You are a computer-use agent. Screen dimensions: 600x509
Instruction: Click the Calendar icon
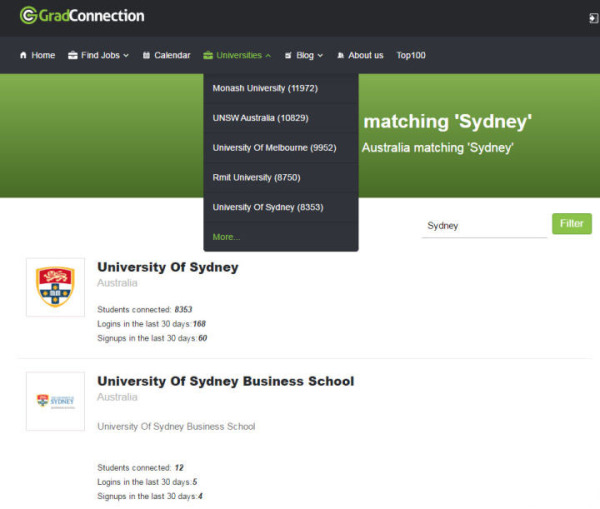146,55
